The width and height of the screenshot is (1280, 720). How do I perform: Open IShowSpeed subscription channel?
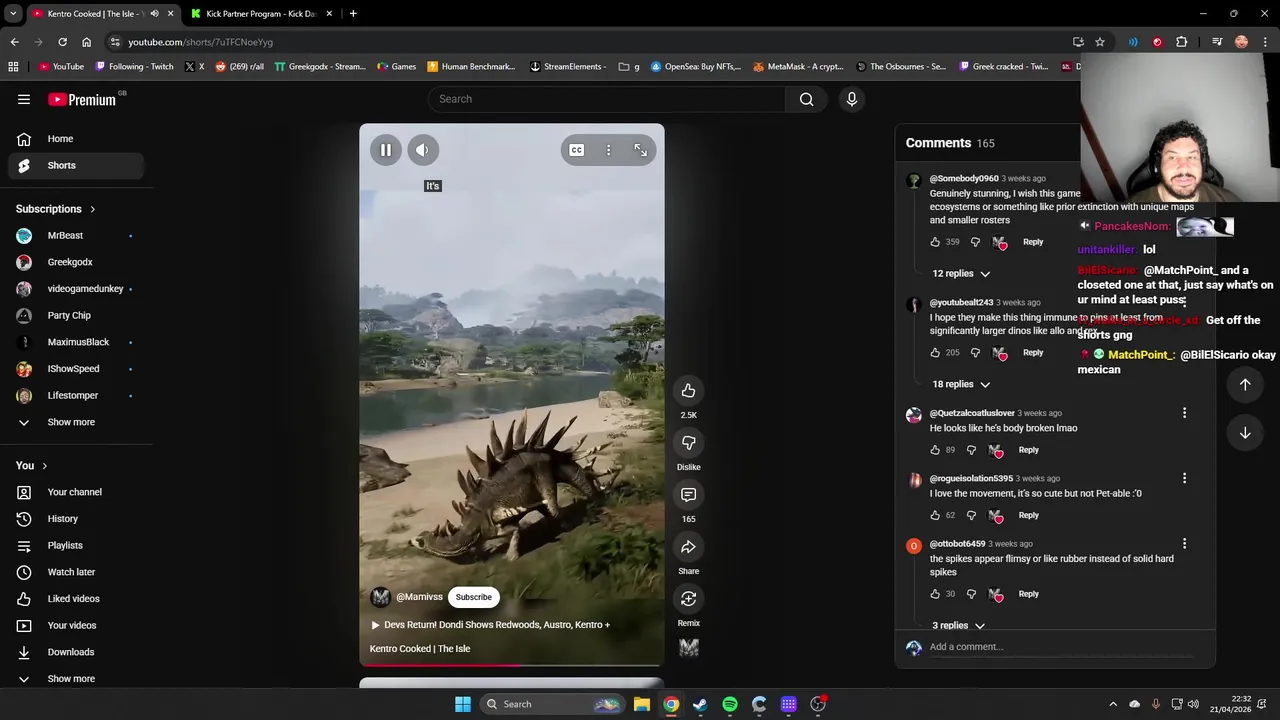click(76, 368)
